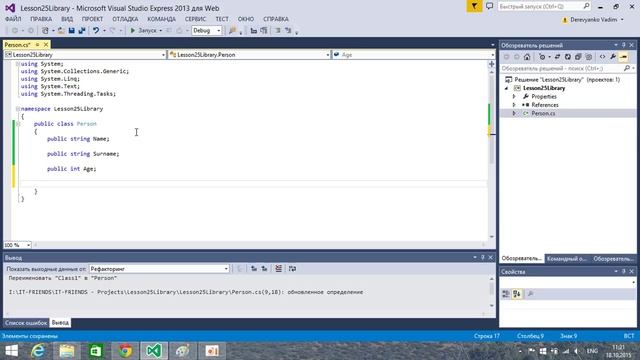Click the Alphabetical sort icon in Свойства panel
640x360 pixels.
click(517, 294)
